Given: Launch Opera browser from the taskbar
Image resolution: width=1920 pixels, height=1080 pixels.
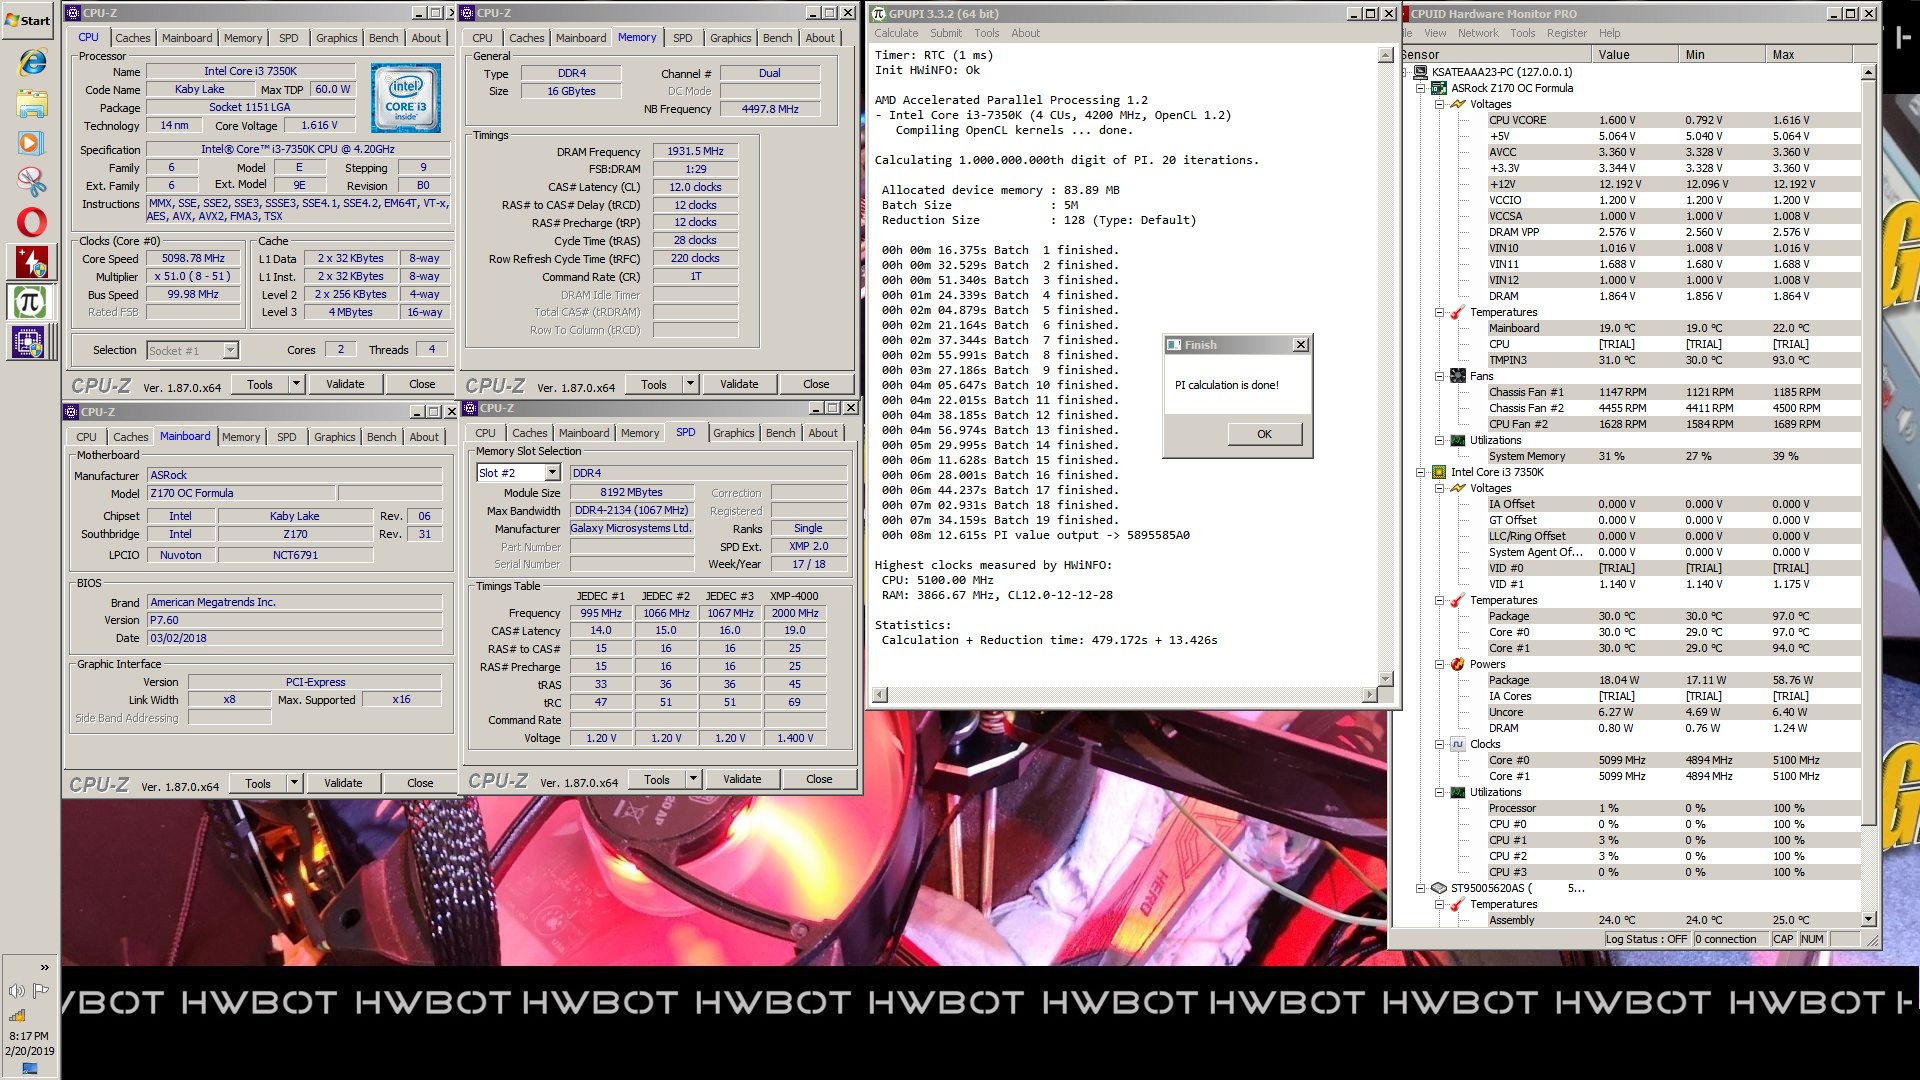Looking at the screenshot, I should [31, 222].
